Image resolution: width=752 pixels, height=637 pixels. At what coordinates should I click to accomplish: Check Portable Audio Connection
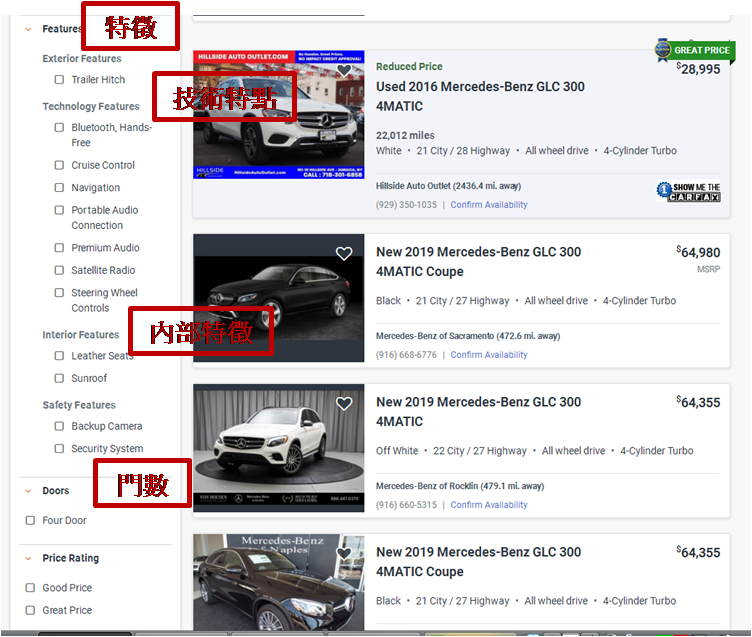pyautogui.click(x=59, y=210)
